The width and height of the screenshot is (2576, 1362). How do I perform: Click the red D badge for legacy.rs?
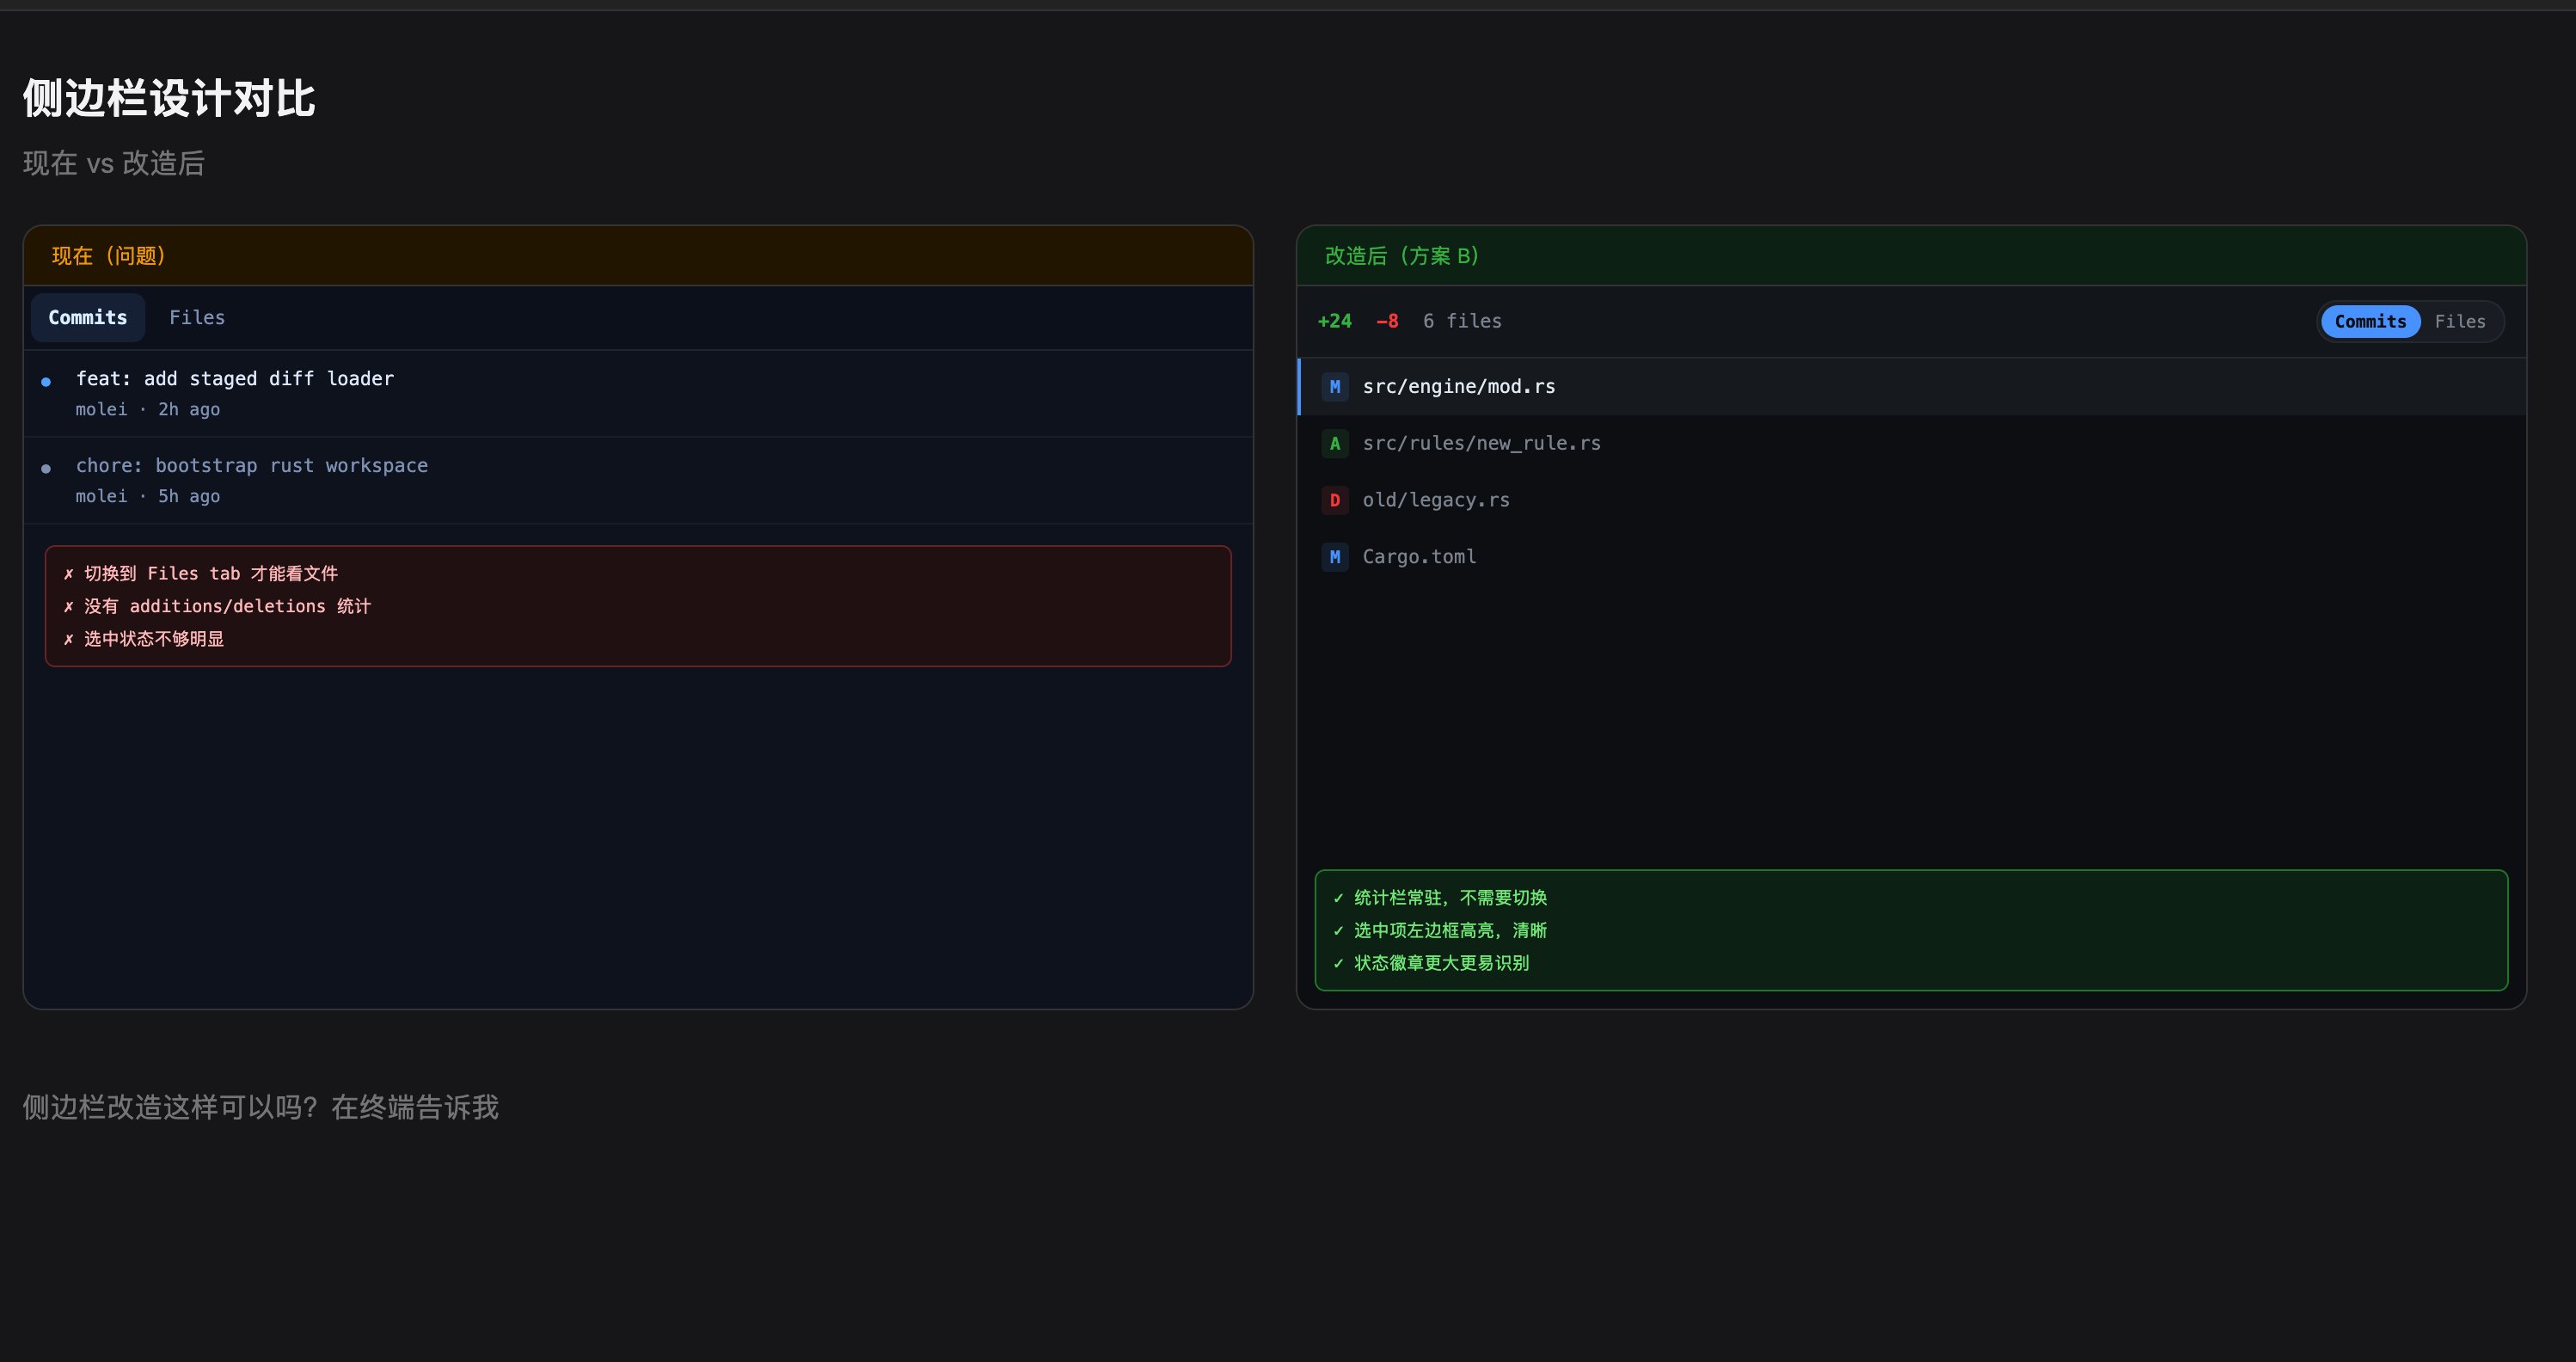[1334, 500]
